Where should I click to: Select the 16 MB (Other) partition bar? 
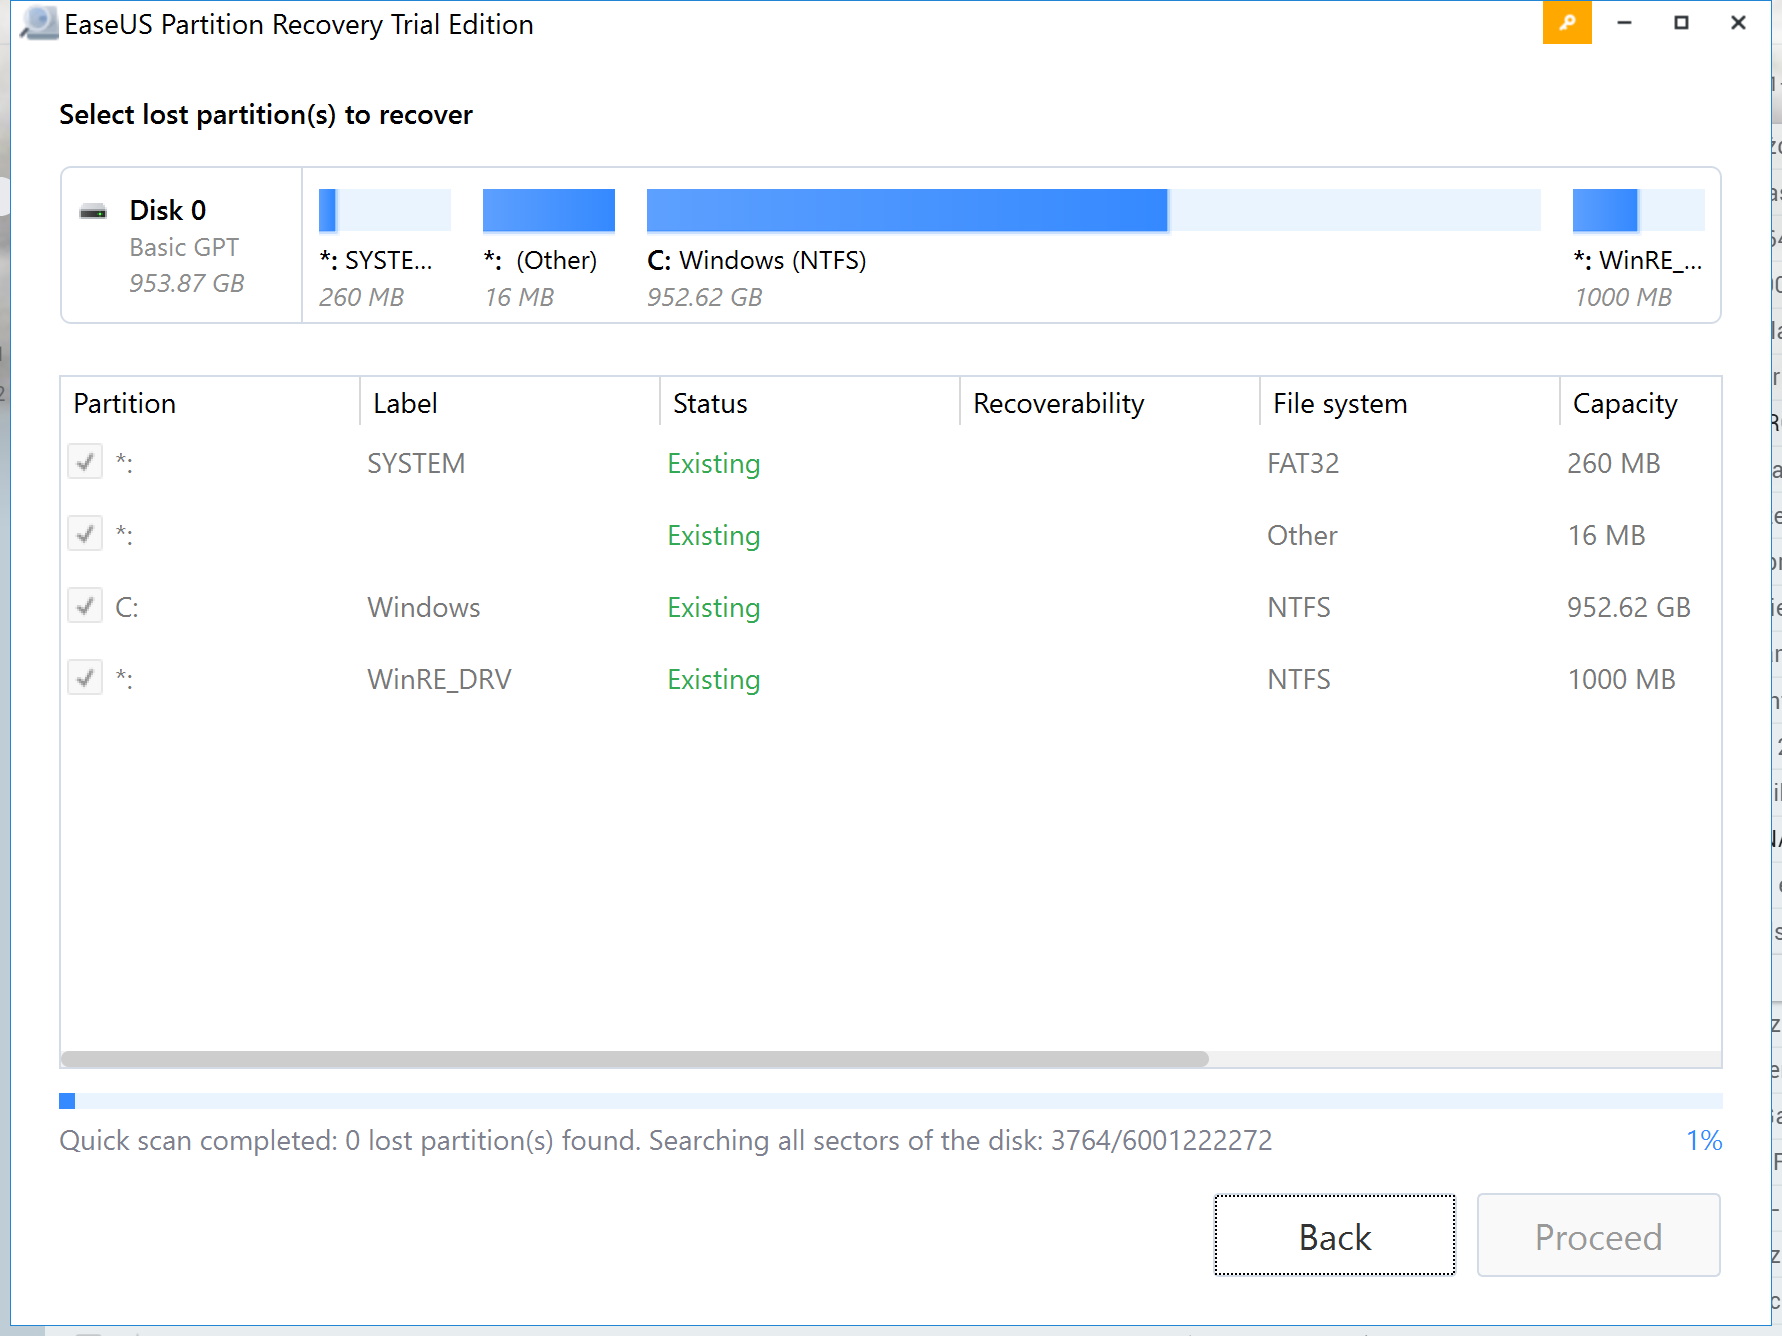click(549, 210)
